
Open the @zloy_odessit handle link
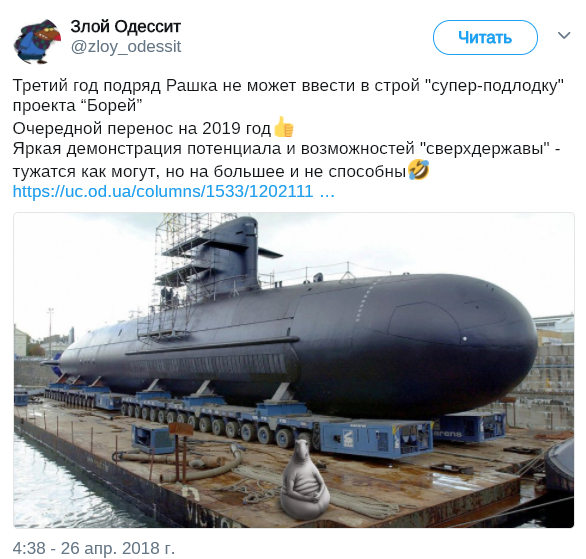[x=126, y=47]
